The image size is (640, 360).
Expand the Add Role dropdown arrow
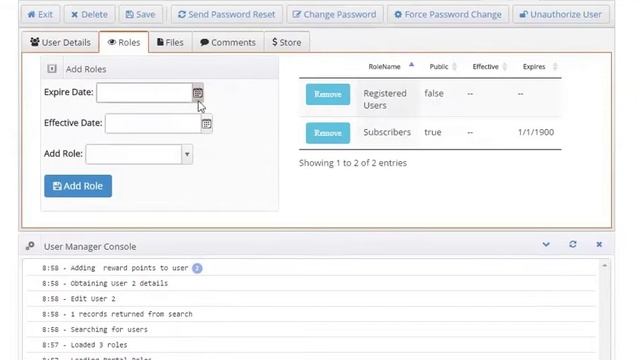pos(187,154)
